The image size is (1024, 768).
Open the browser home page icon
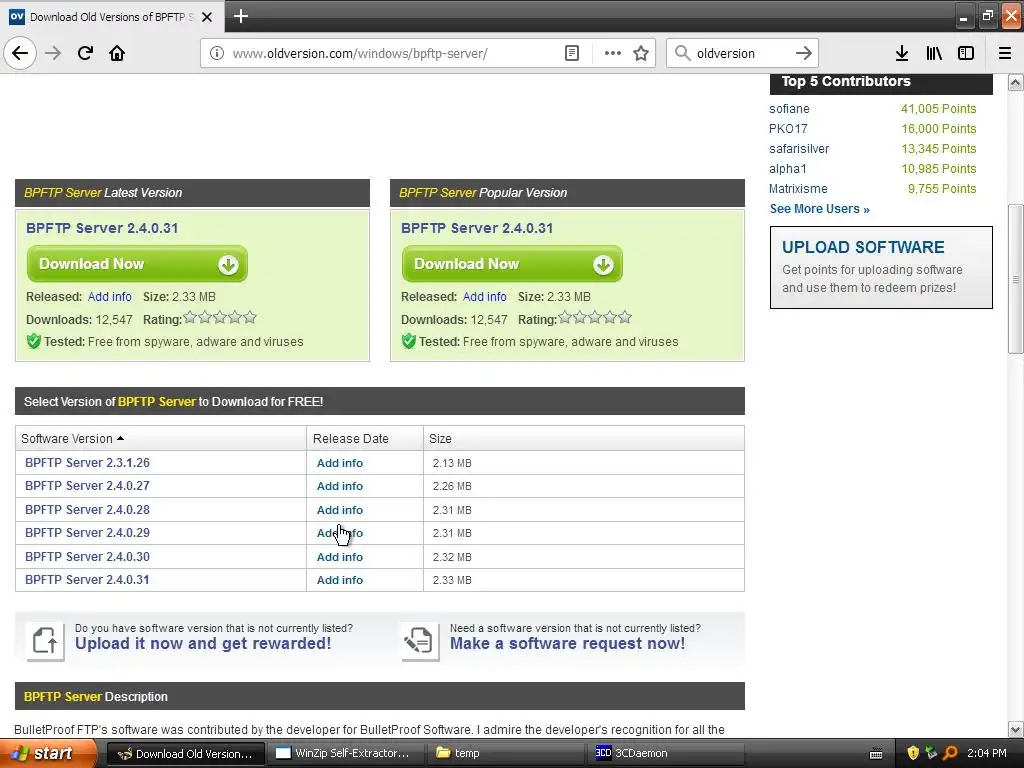click(x=117, y=53)
